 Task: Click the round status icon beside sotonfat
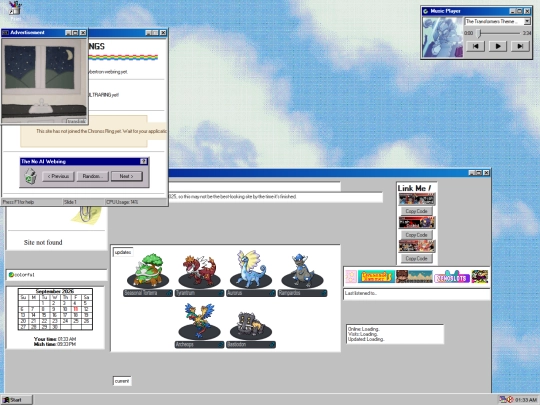11,275
